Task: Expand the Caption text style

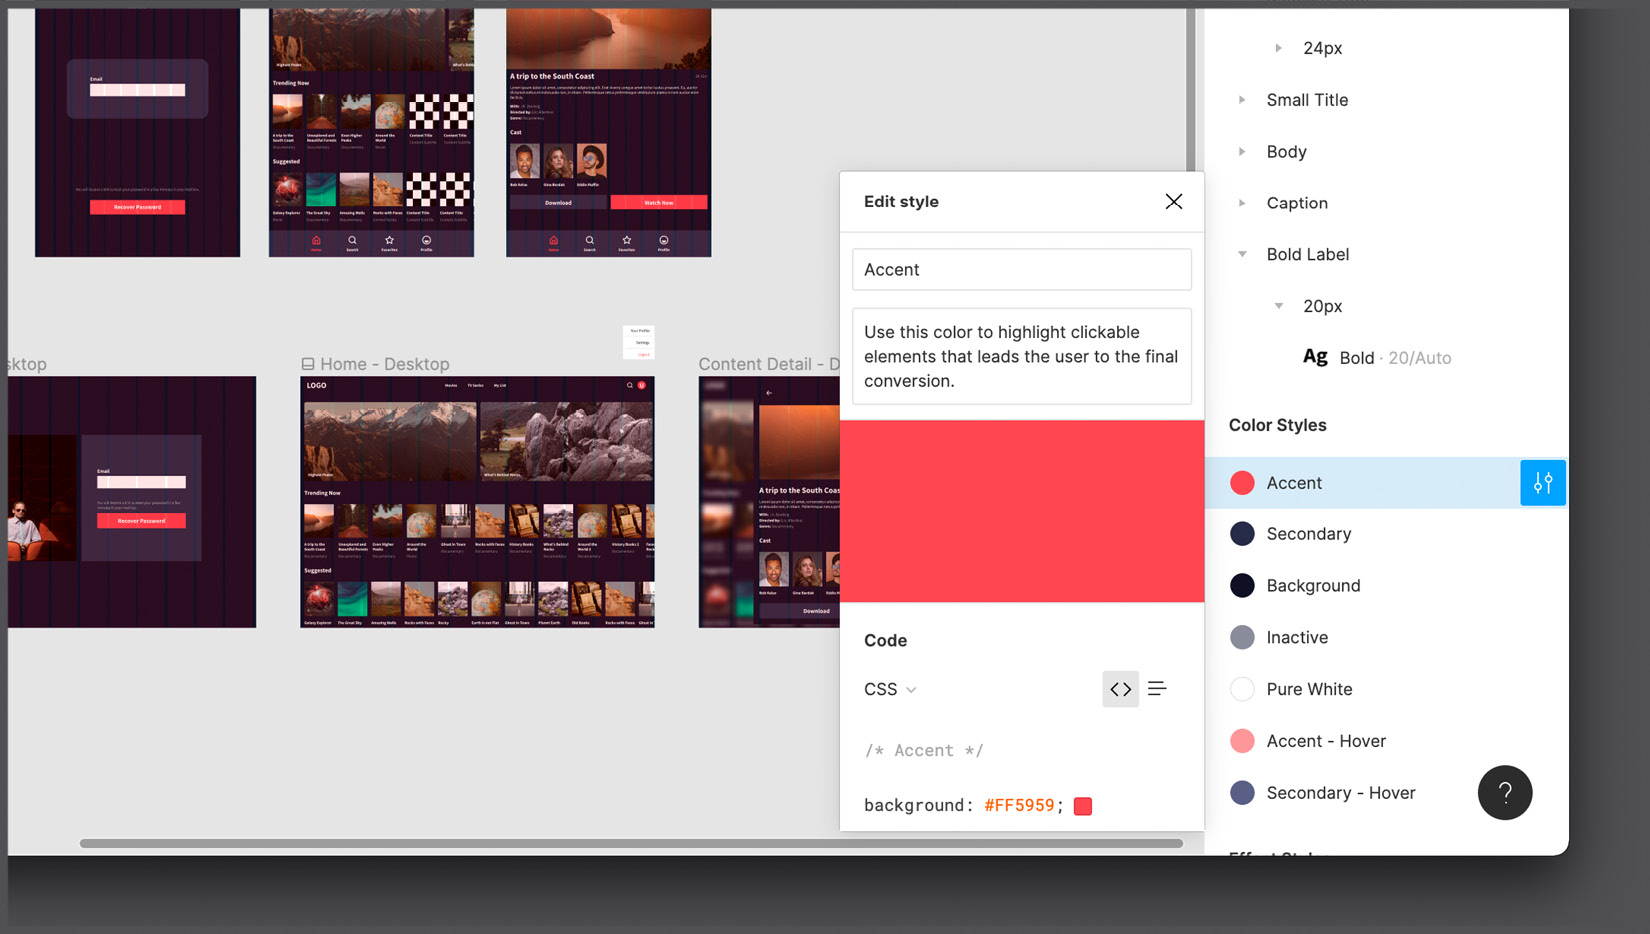Action: point(1242,202)
